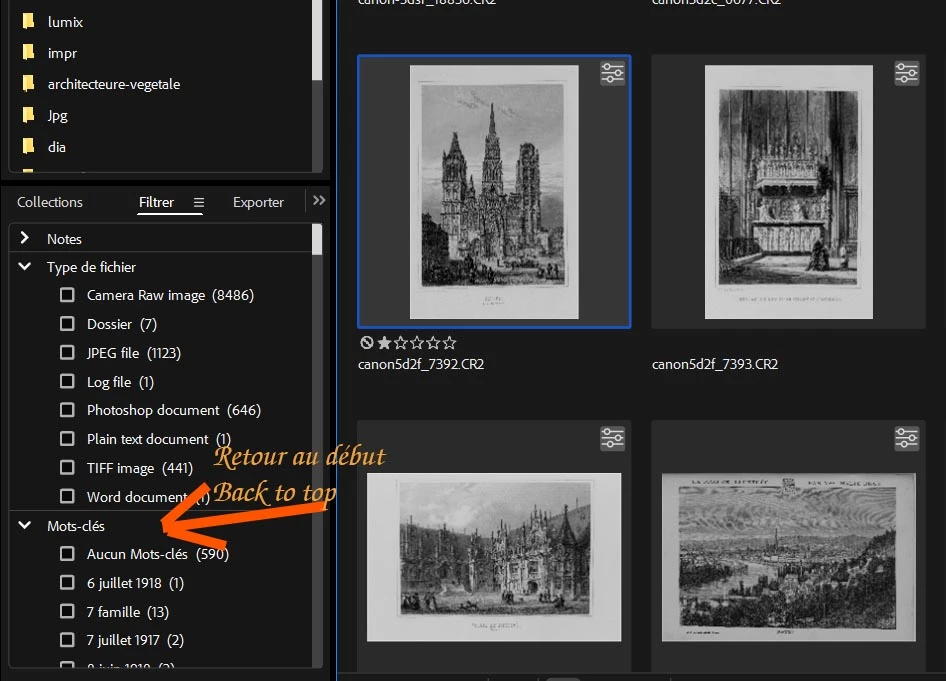Enable Log file filter
This screenshot has height=681, width=946.
(67, 381)
